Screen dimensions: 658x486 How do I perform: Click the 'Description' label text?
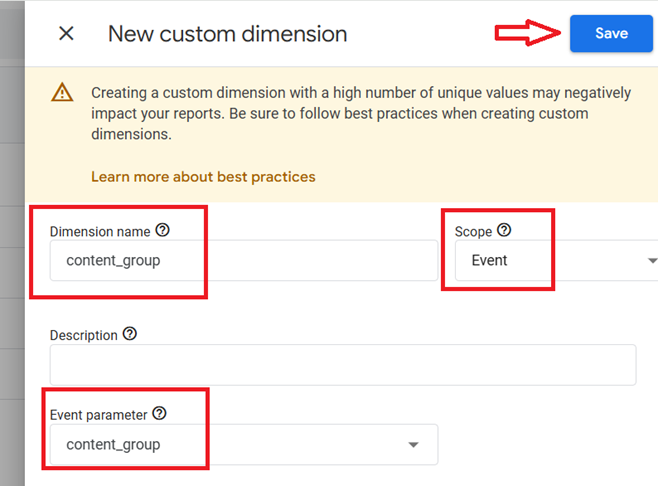coord(84,335)
